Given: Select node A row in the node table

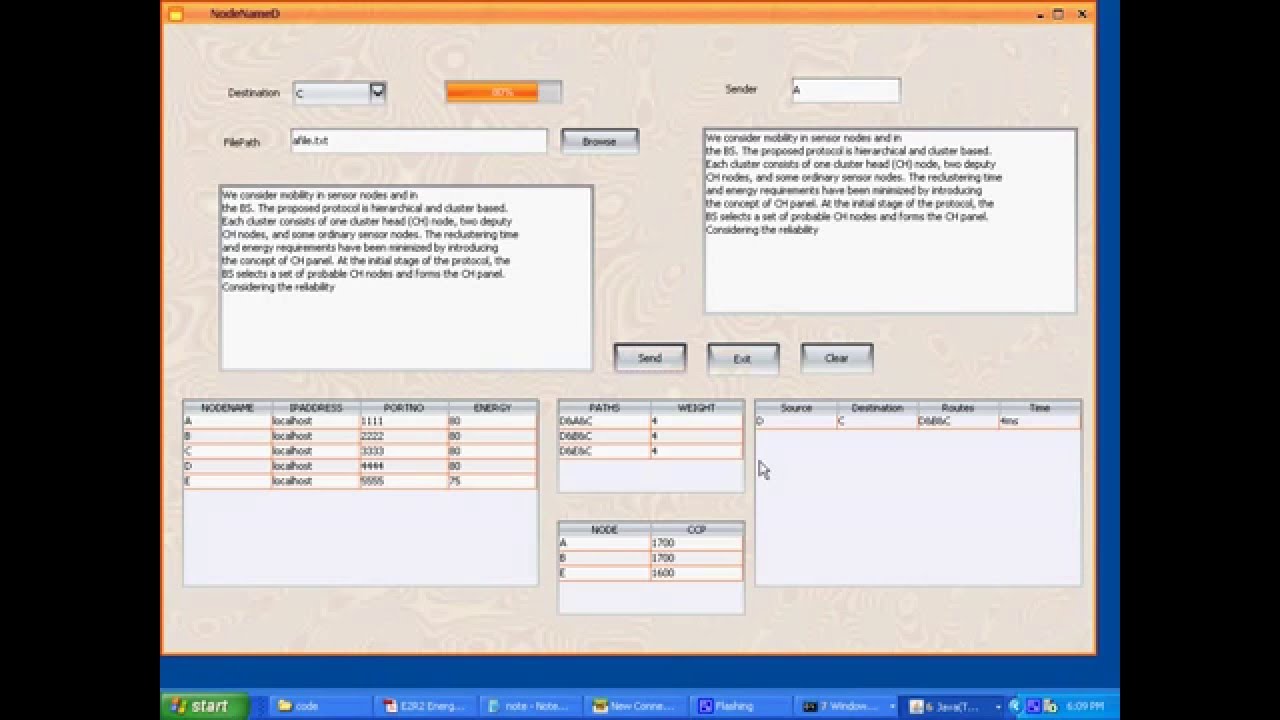Looking at the screenshot, I should click(360, 421).
